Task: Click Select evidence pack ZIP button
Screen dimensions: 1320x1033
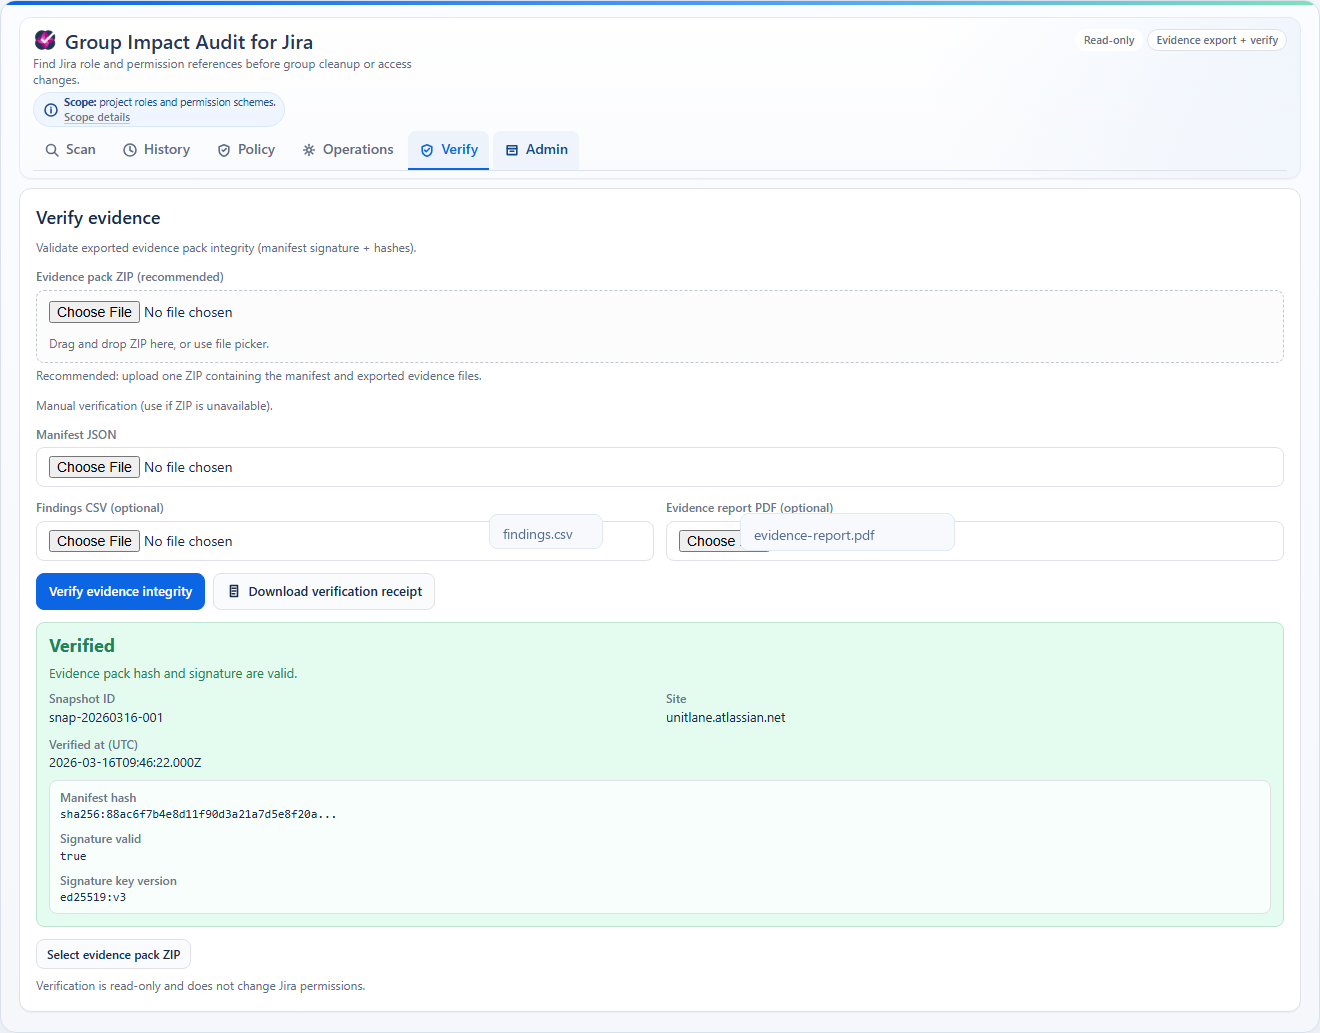Action: point(113,954)
